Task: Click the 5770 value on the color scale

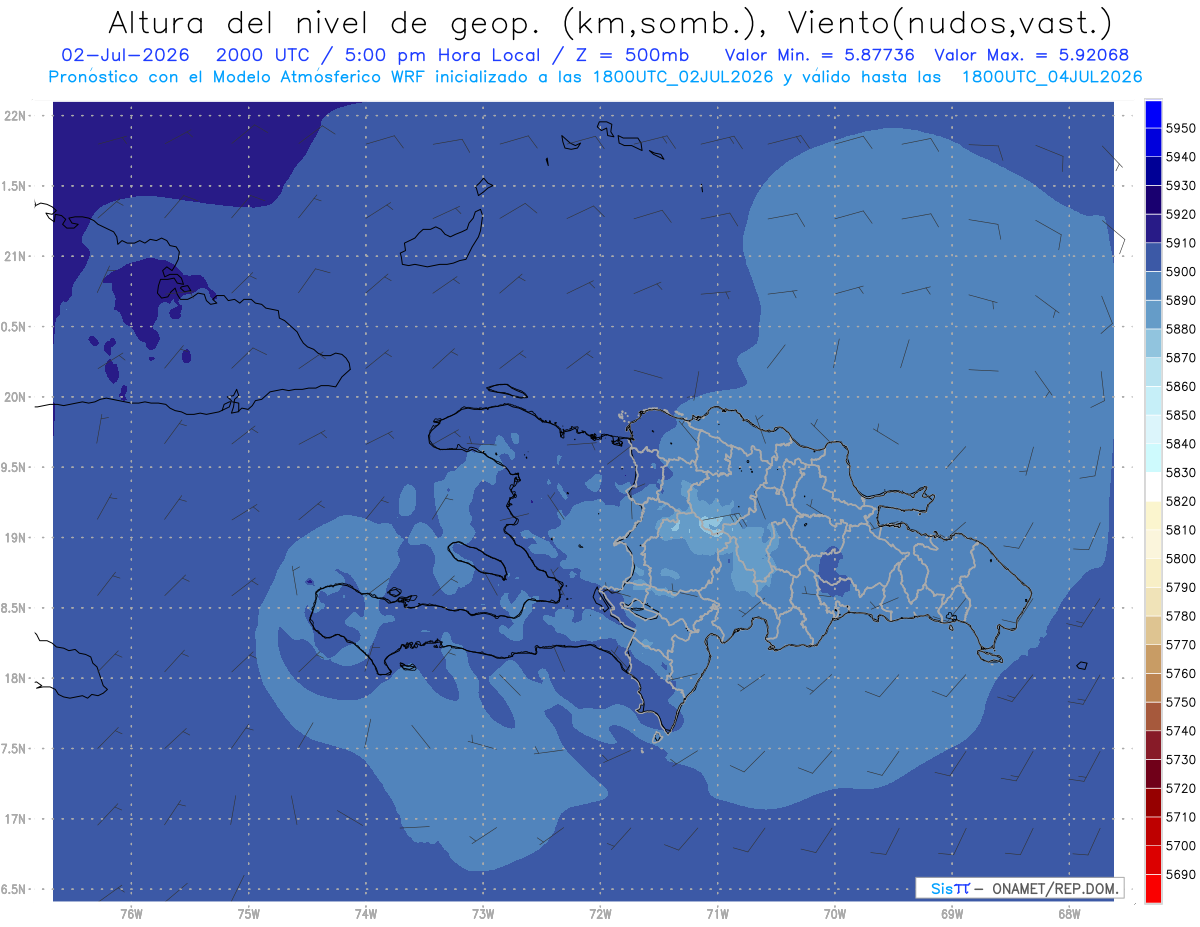Action: 1179,645
